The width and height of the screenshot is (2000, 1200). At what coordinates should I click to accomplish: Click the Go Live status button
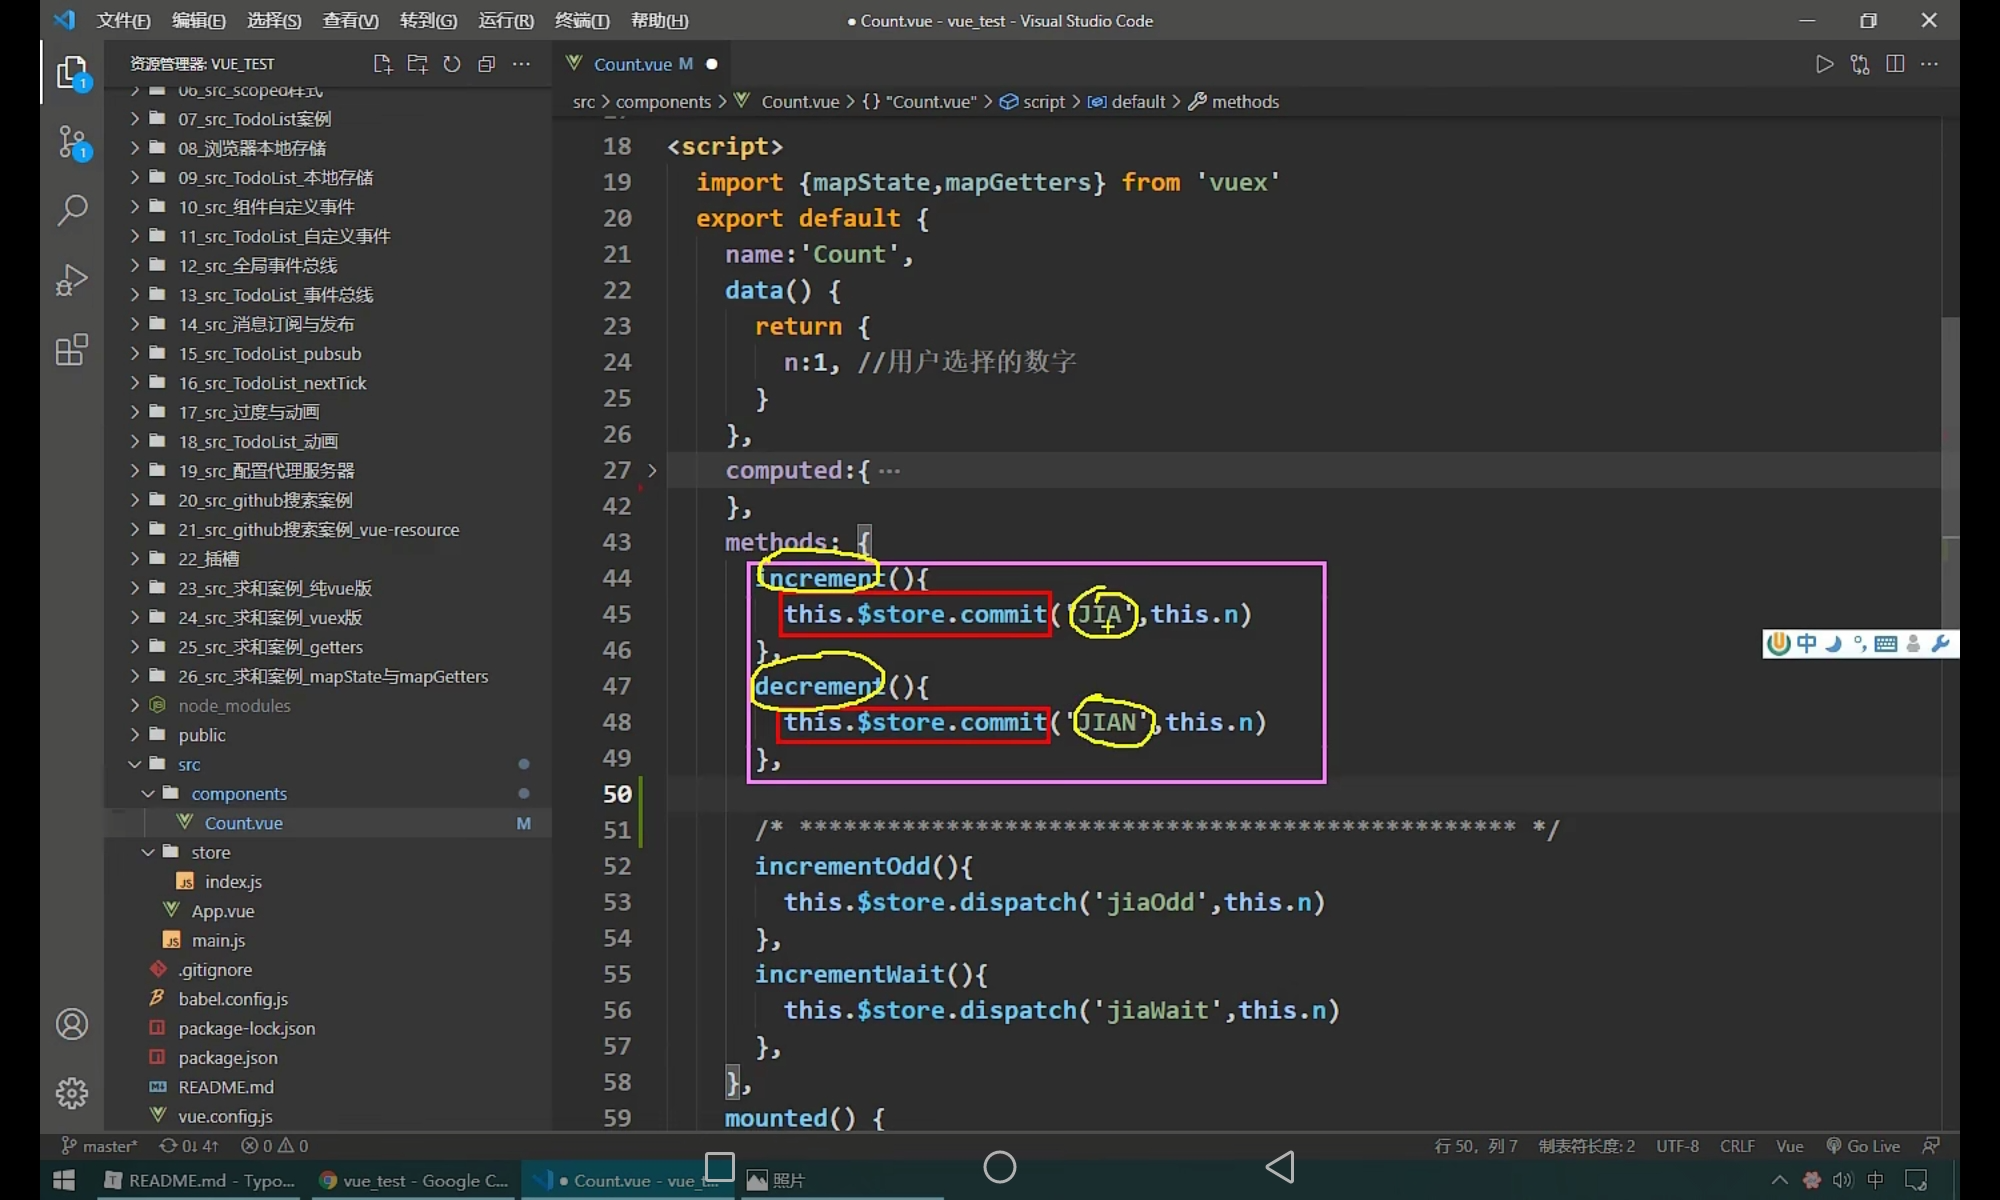(x=1863, y=1146)
